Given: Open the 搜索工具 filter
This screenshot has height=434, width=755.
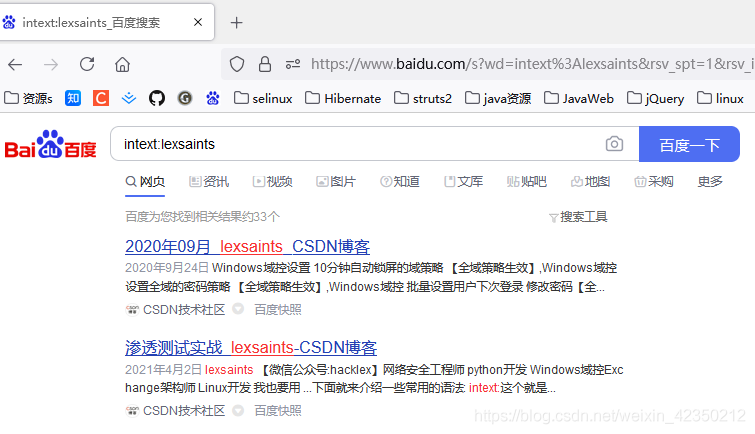Looking at the screenshot, I should 578,217.
